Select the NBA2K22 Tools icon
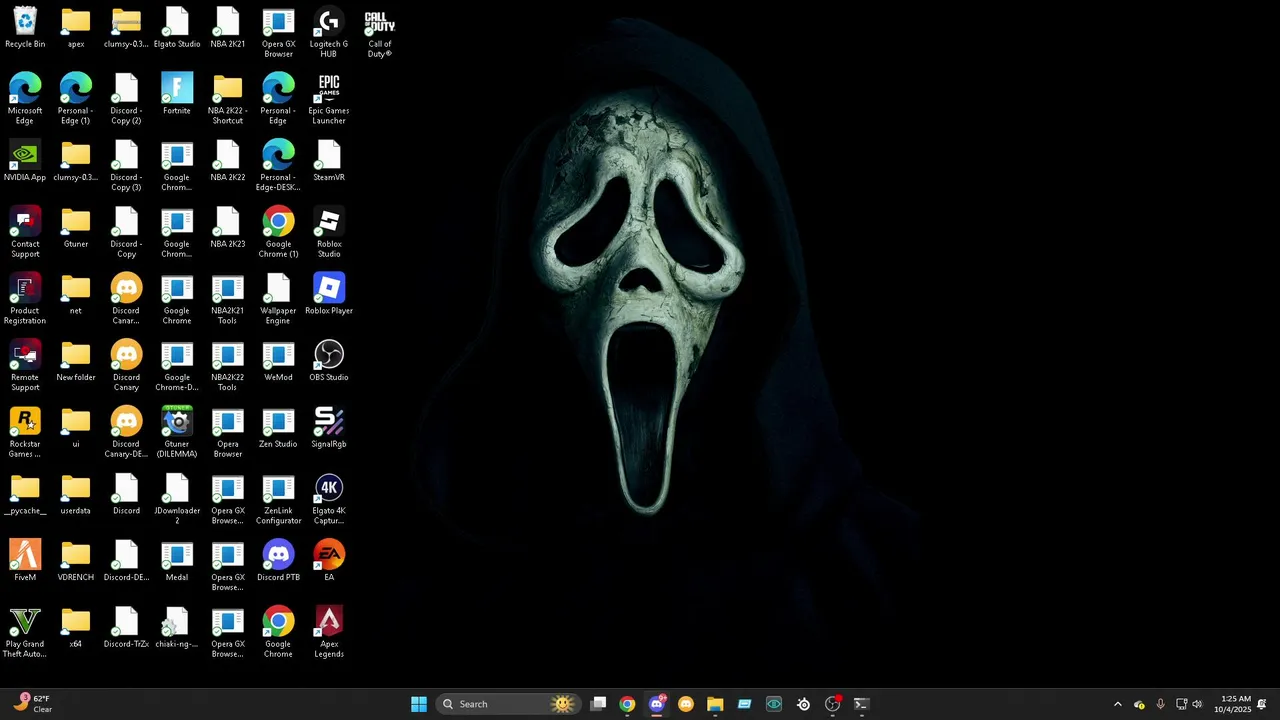This screenshot has width=1280, height=720. tap(228, 365)
